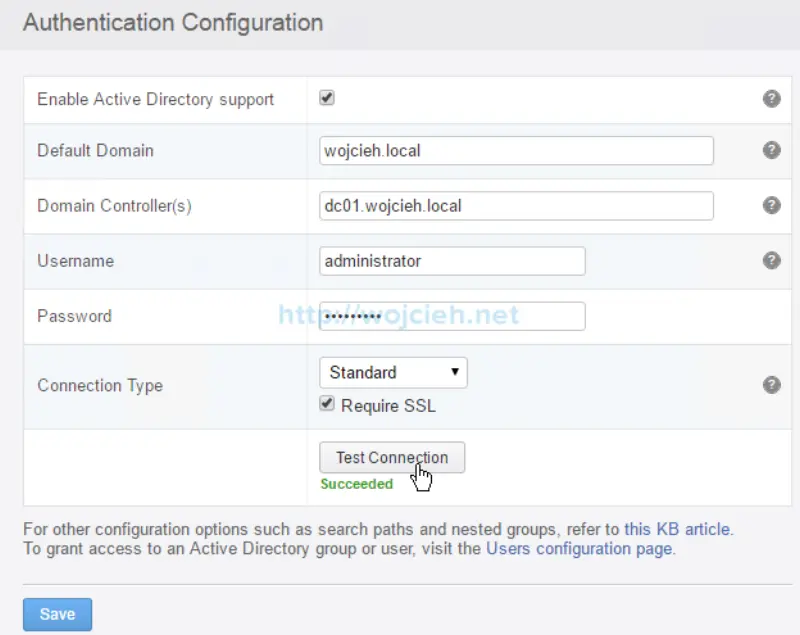
Task: Open help for the Password field
Action: point(771,315)
